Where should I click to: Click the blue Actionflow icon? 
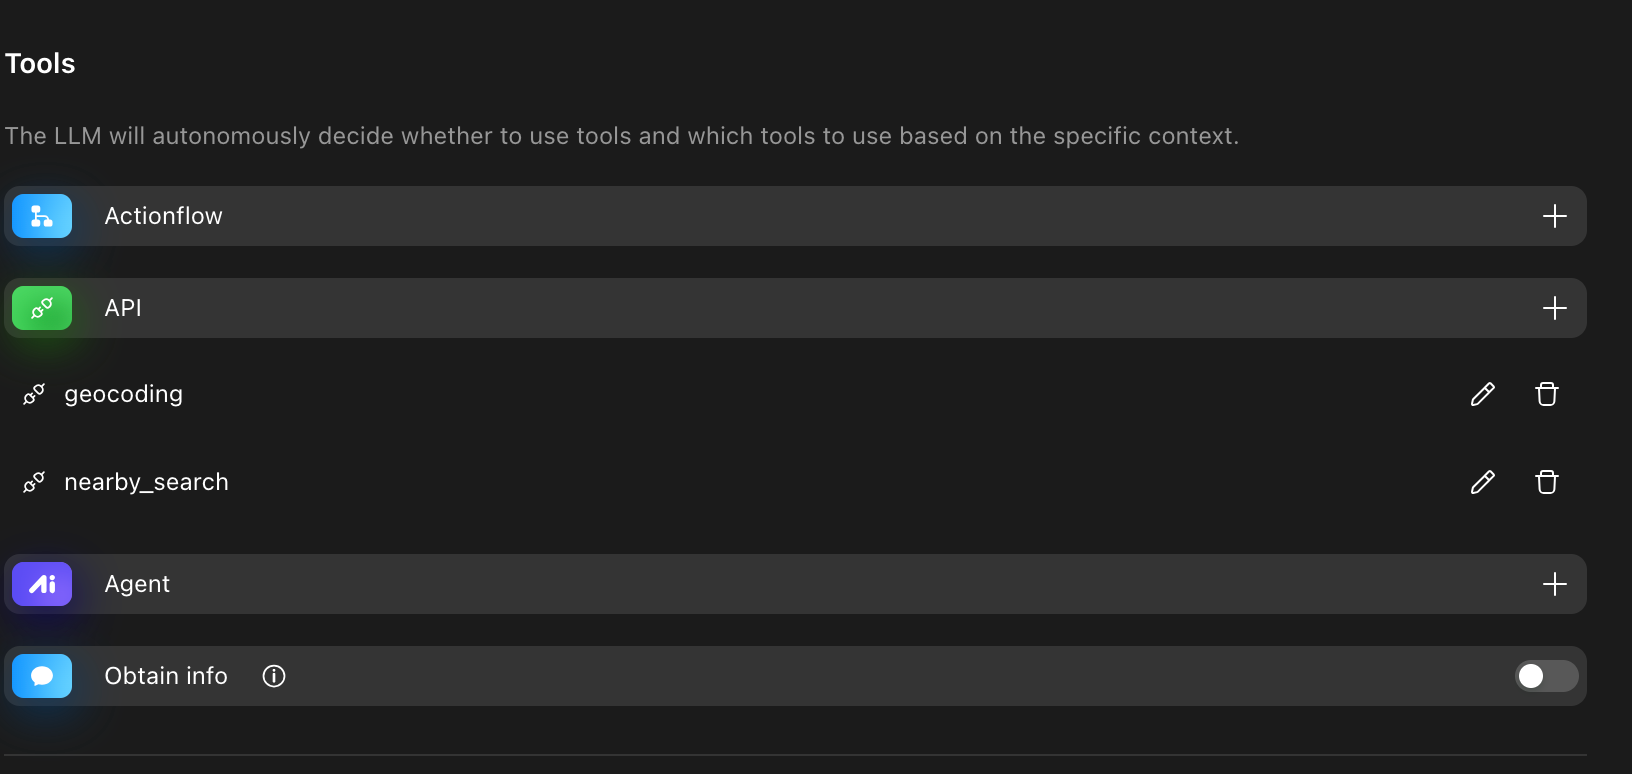[42, 216]
